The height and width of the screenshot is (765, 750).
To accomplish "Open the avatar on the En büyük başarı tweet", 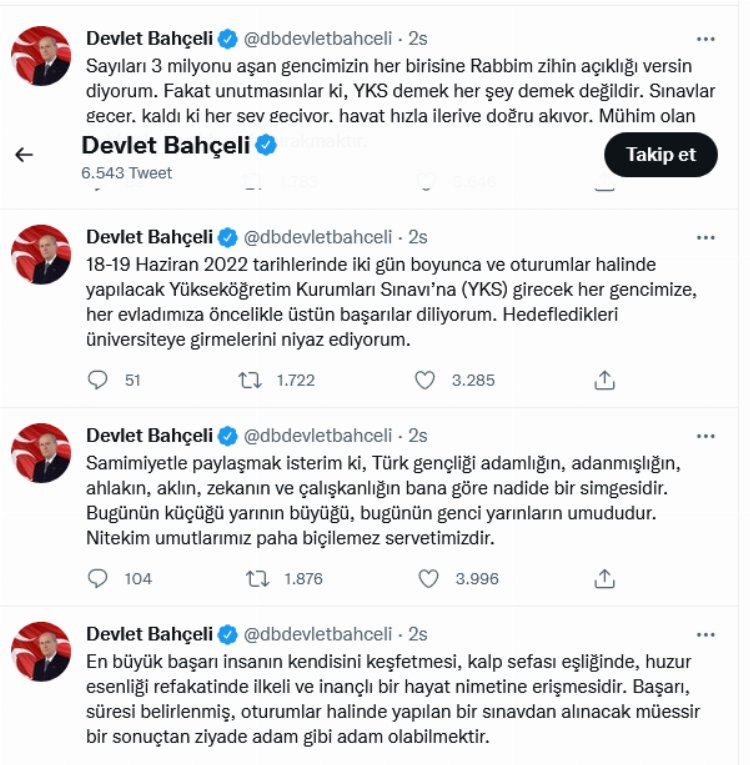I will (x=41, y=652).
